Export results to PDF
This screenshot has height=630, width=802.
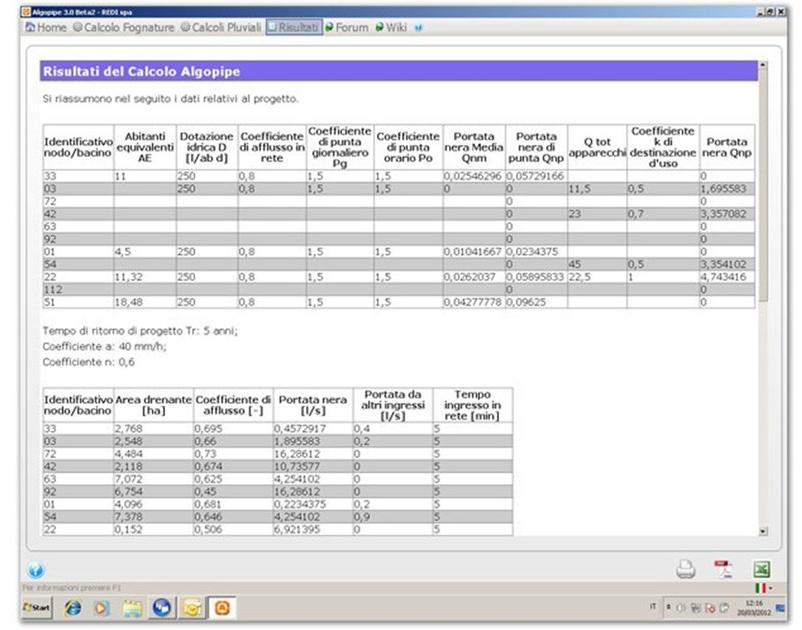pyautogui.click(x=723, y=570)
